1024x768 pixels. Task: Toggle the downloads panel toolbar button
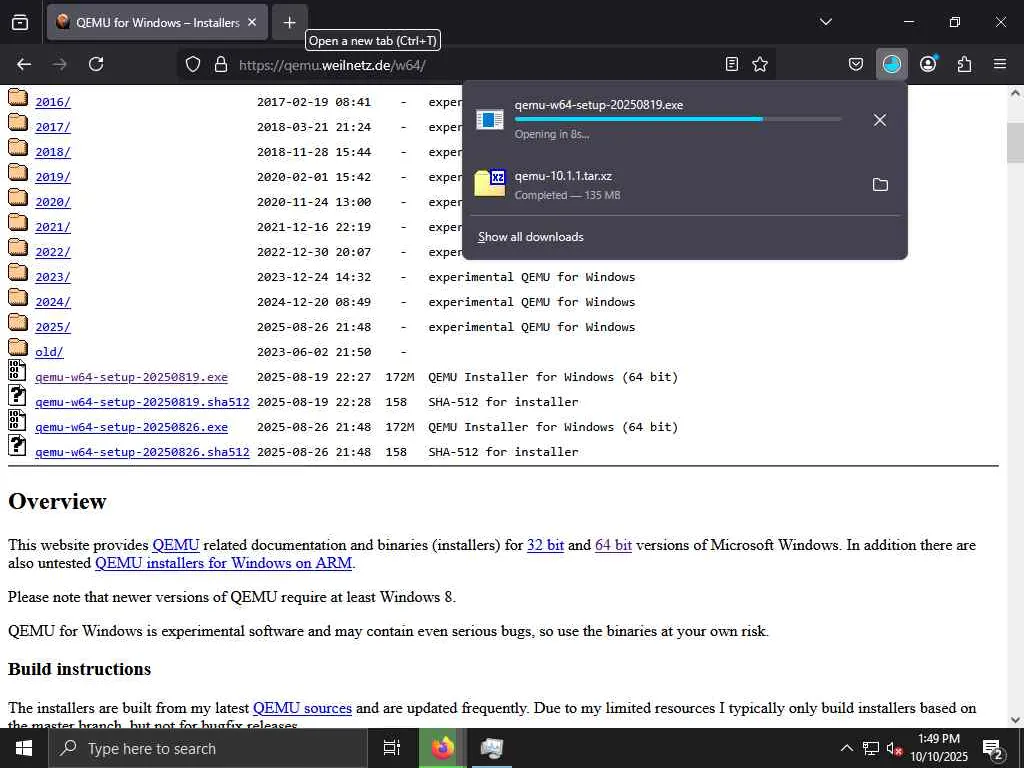pos(891,64)
